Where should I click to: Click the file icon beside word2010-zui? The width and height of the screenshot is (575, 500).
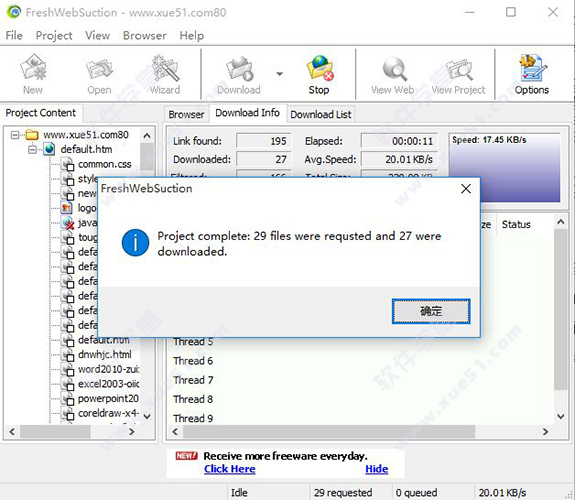pyautogui.click(x=67, y=369)
